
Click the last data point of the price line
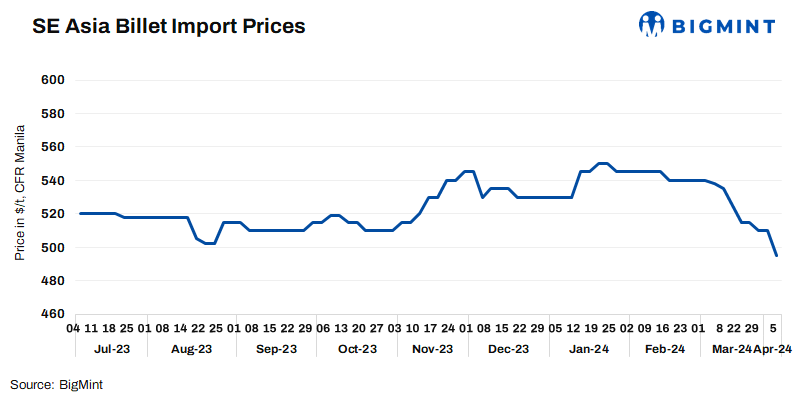coord(777,256)
